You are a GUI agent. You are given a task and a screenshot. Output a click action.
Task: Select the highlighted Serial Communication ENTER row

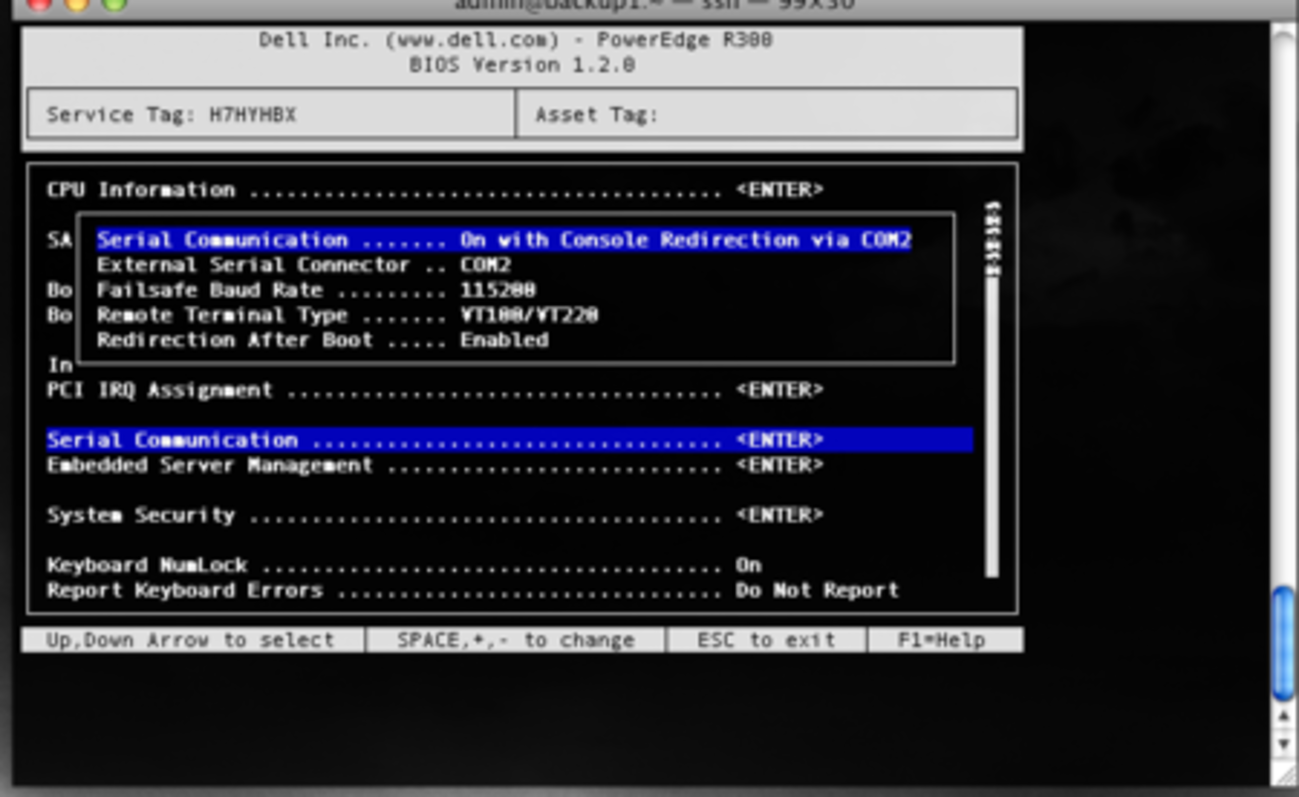[x=509, y=440]
